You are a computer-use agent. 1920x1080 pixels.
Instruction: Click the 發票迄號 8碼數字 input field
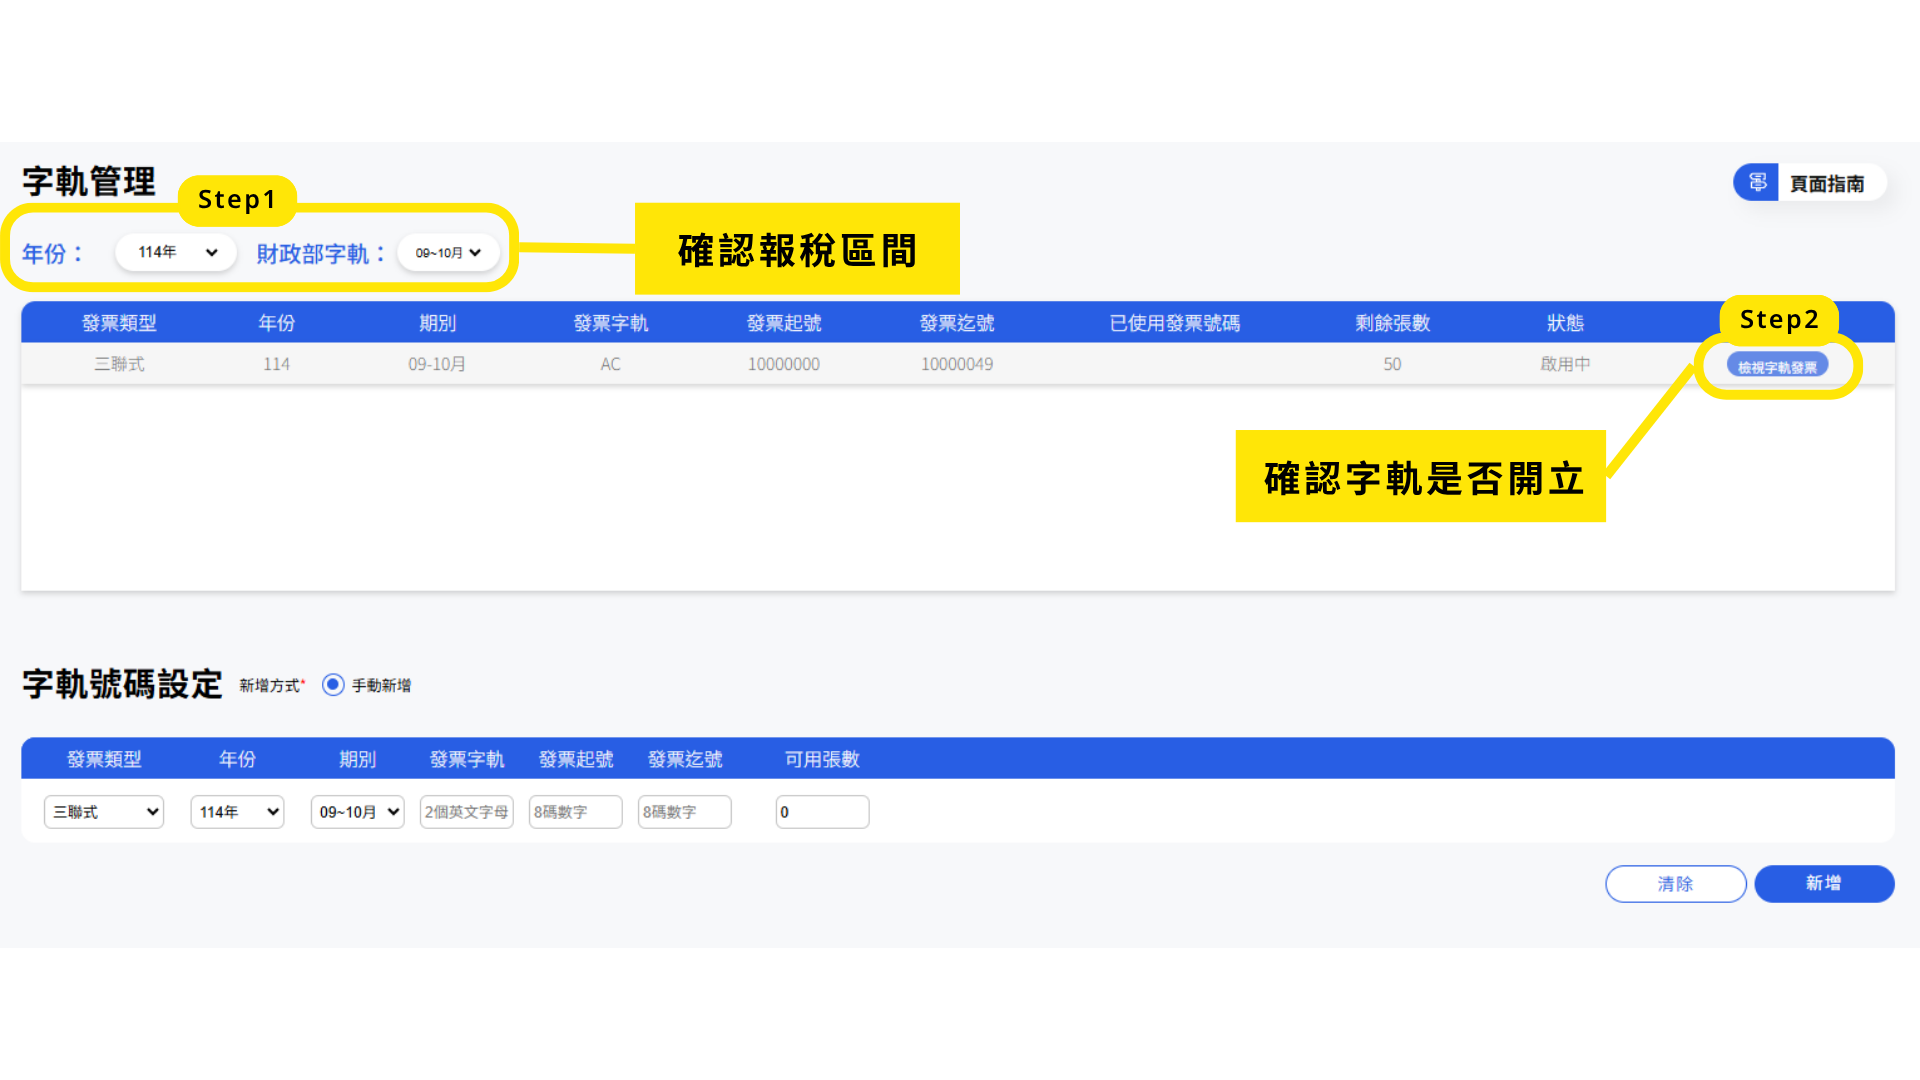click(684, 812)
